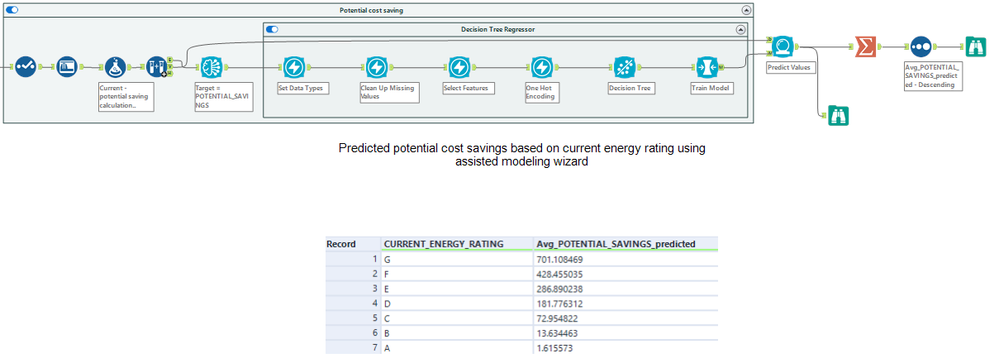Screen dimensions: 999x364
Task: Click the CURRENT_ENERGY_RATING column header
Action: pos(457,244)
